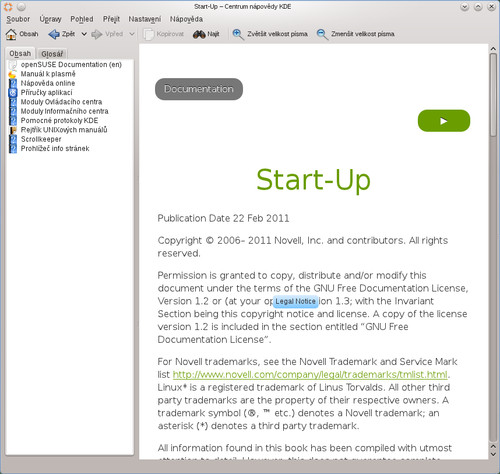Select Scrollkeeper entry in contents list
Screen dimensions: 500x474
point(41,139)
